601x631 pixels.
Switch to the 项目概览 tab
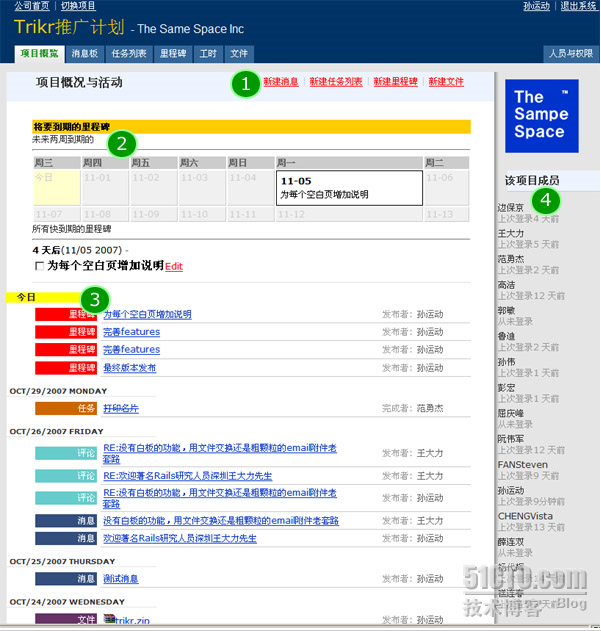[x=39, y=54]
